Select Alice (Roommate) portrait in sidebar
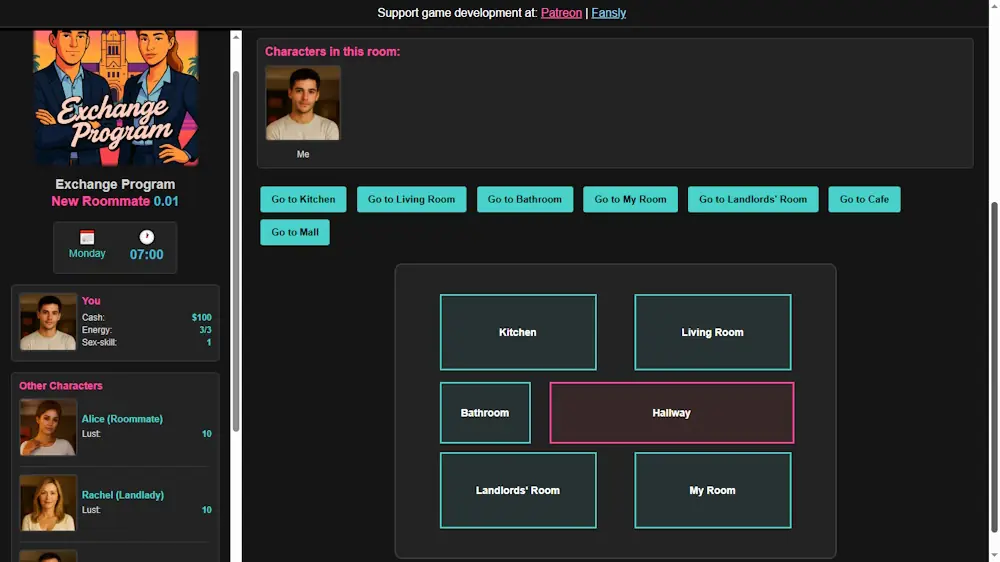 (x=48, y=427)
